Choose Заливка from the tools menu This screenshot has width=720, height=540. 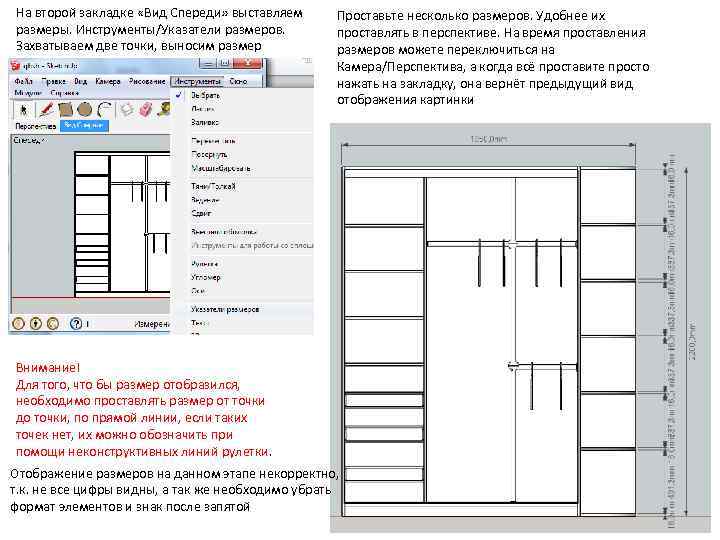pos(205,123)
